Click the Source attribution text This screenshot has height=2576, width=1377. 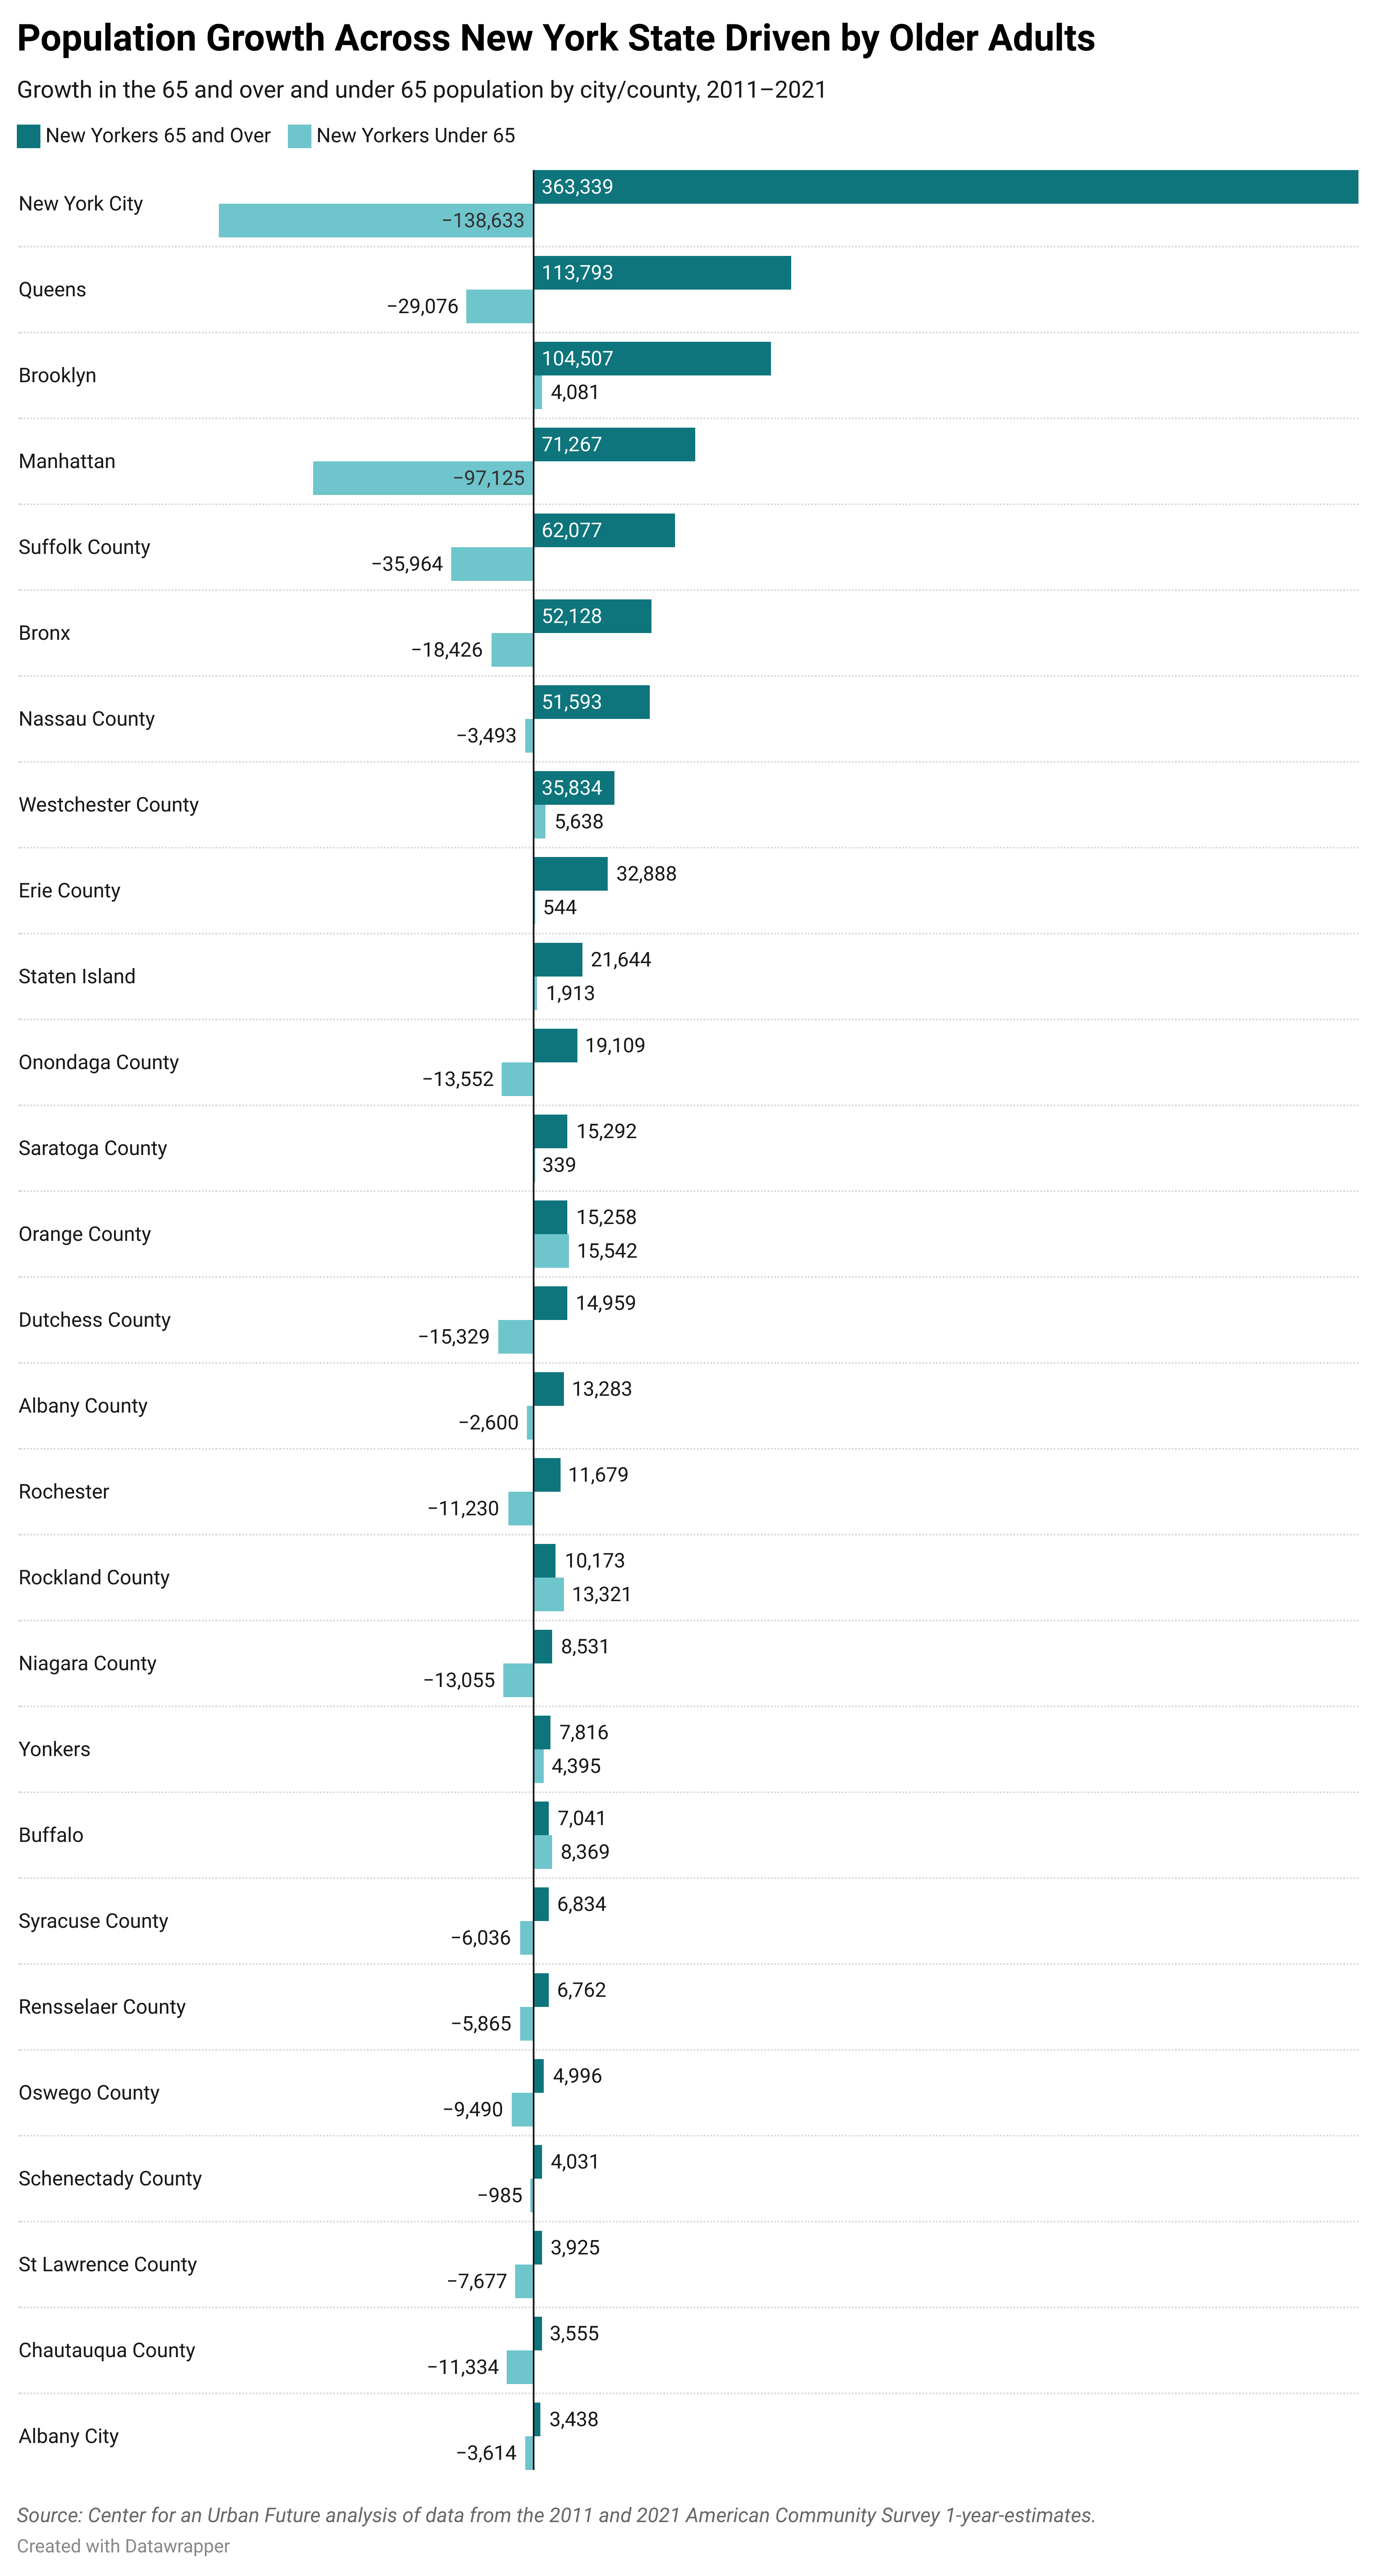click(556, 2515)
